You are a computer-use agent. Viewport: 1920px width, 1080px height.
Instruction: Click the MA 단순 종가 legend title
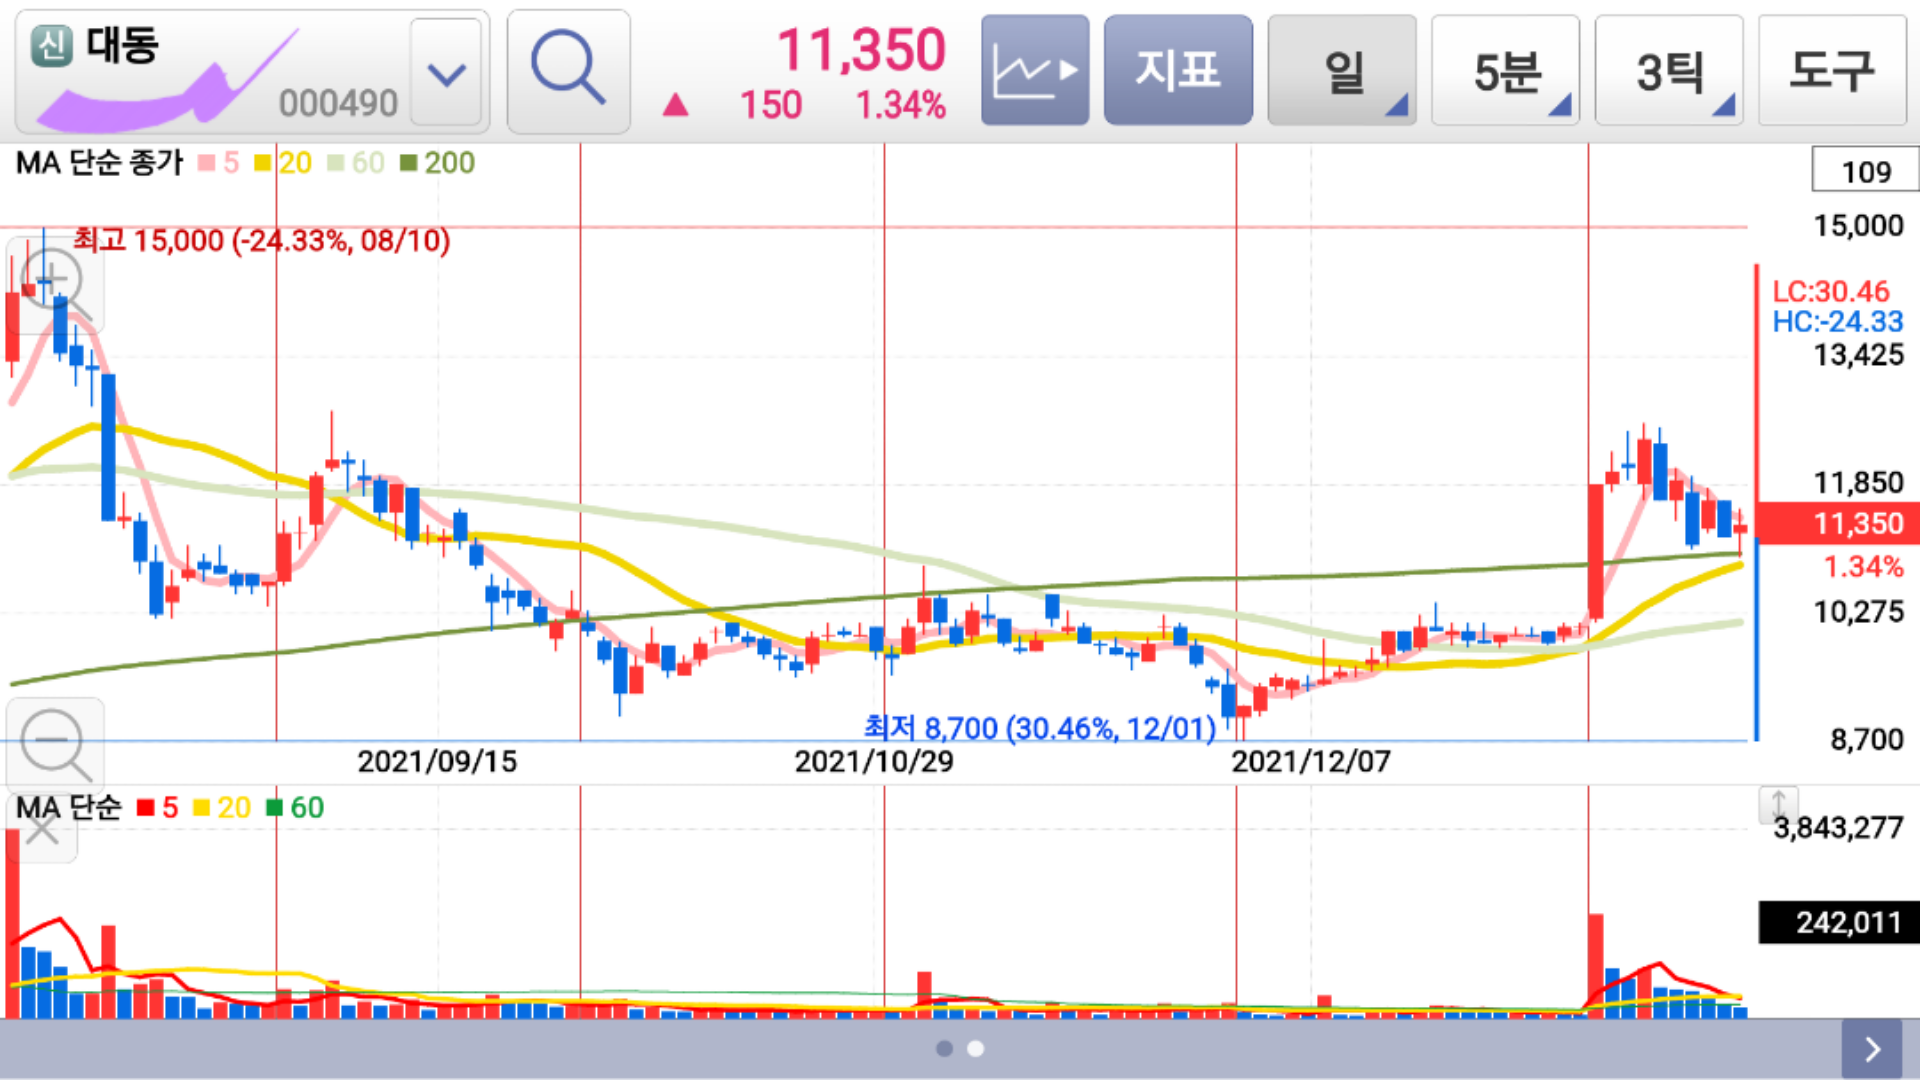point(100,163)
